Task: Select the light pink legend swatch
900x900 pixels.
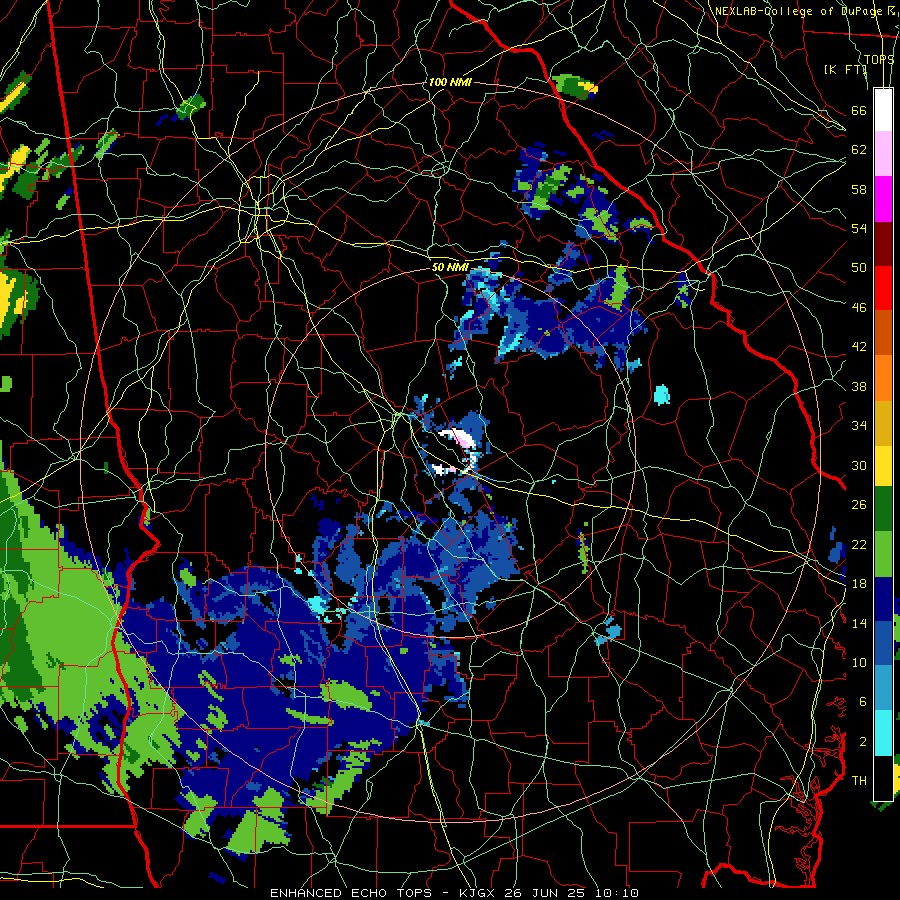Action: (883, 154)
